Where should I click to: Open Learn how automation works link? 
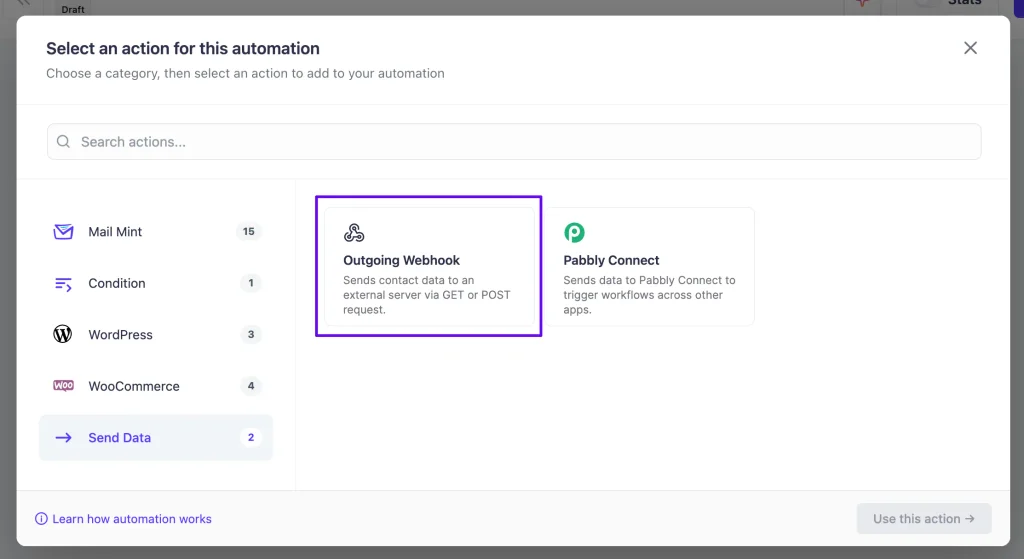[x=132, y=519]
